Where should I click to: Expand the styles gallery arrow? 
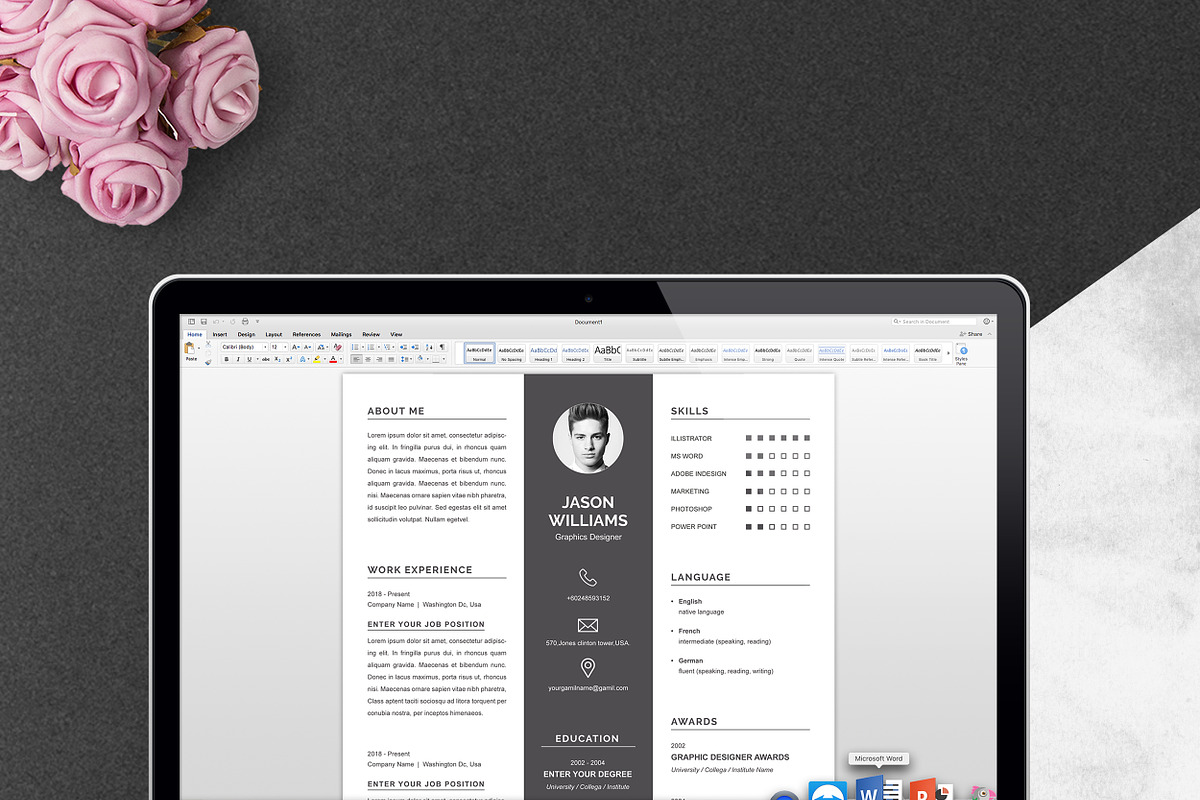click(948, 353)
